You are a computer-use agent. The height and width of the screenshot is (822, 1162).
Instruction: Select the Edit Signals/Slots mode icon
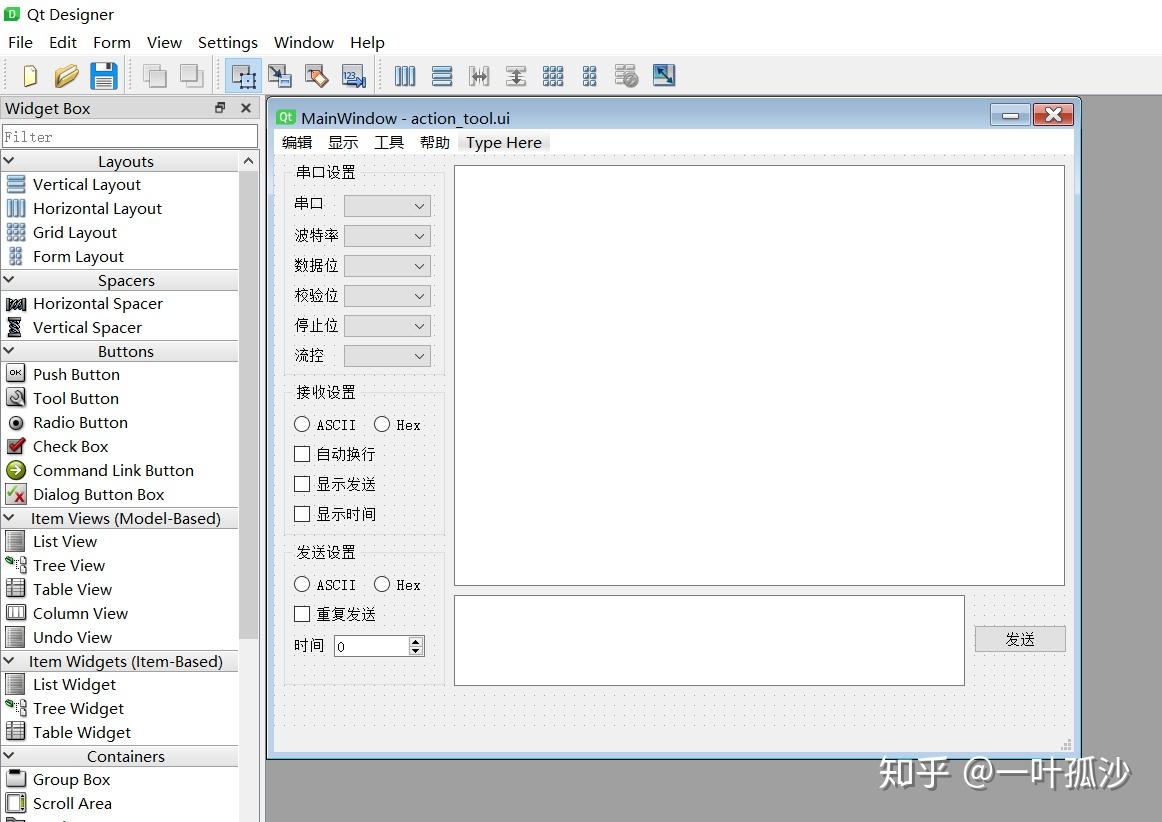click(x=280, y=75)
